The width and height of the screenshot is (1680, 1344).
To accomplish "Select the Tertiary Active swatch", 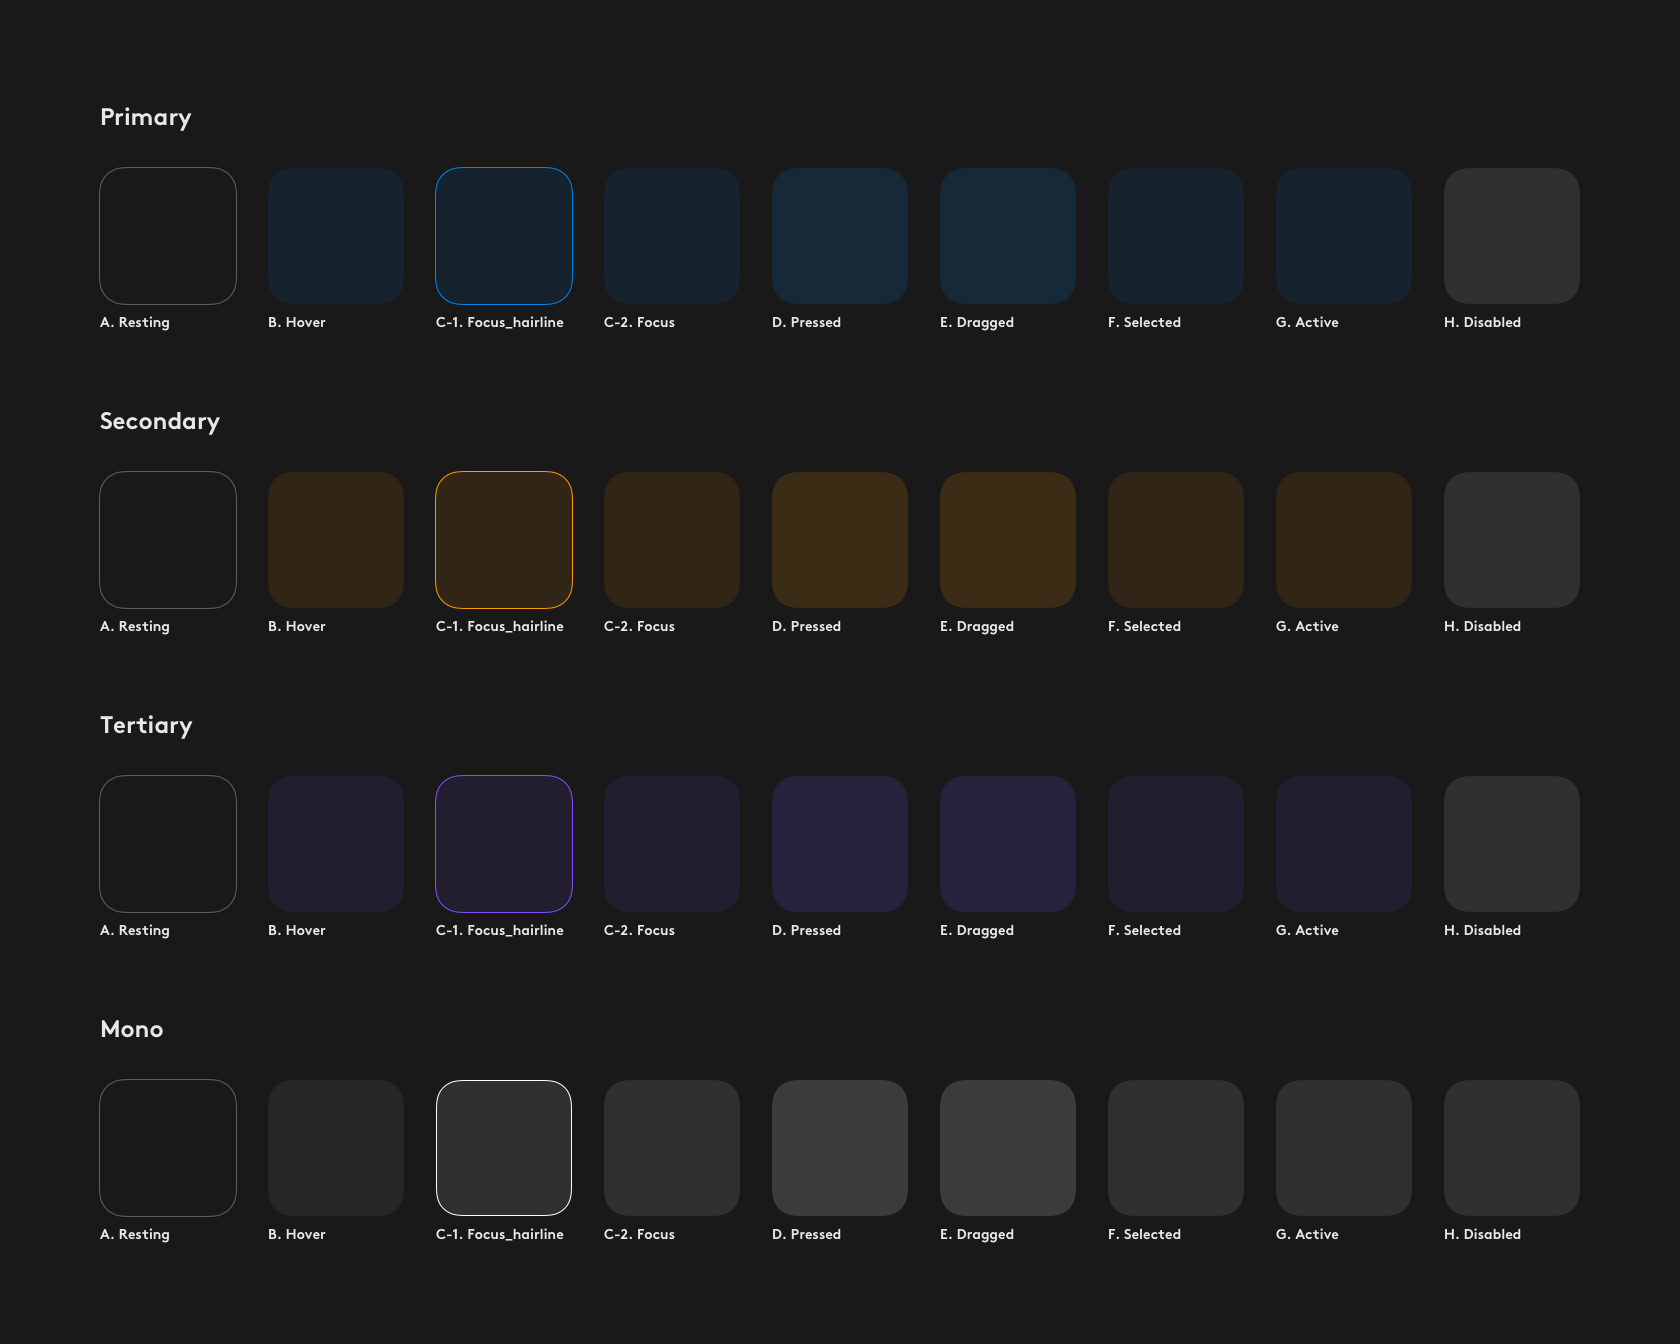I will pyautogui.click(x=1344, y=844).
